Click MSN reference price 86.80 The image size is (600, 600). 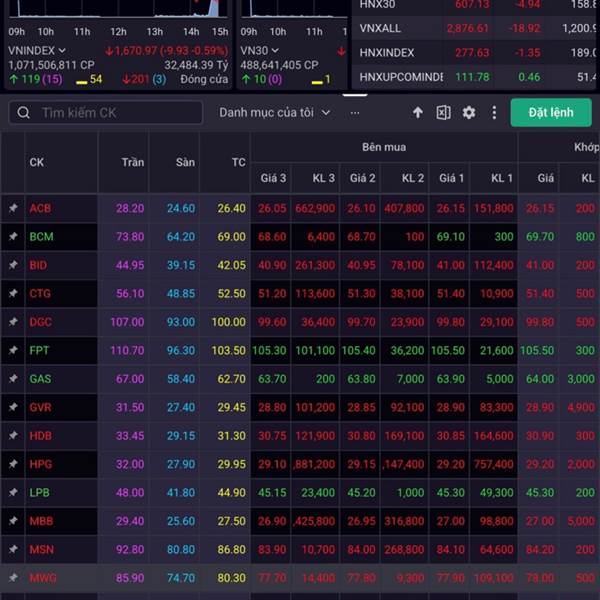pos(231,549)
